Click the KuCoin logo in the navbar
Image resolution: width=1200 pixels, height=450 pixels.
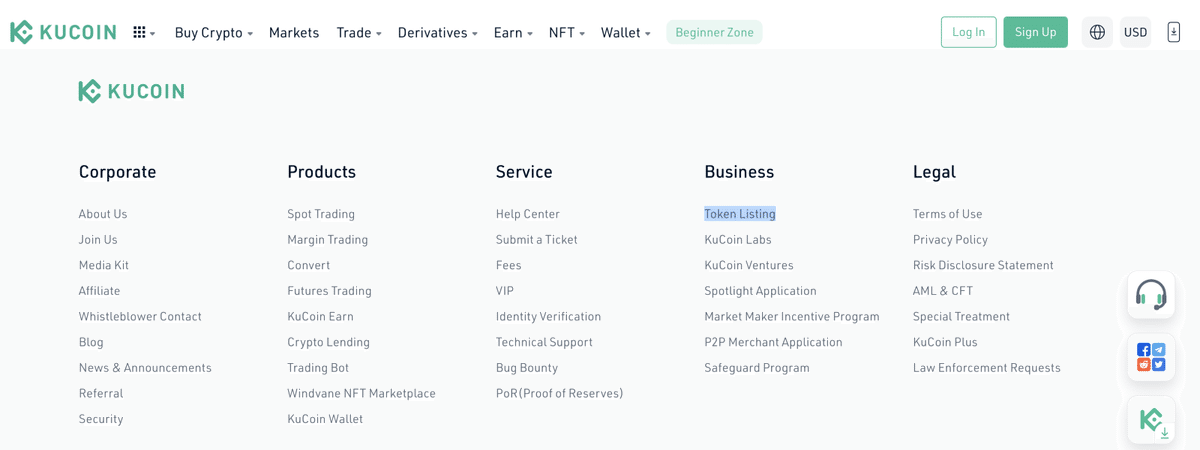[x=63, y=32]
